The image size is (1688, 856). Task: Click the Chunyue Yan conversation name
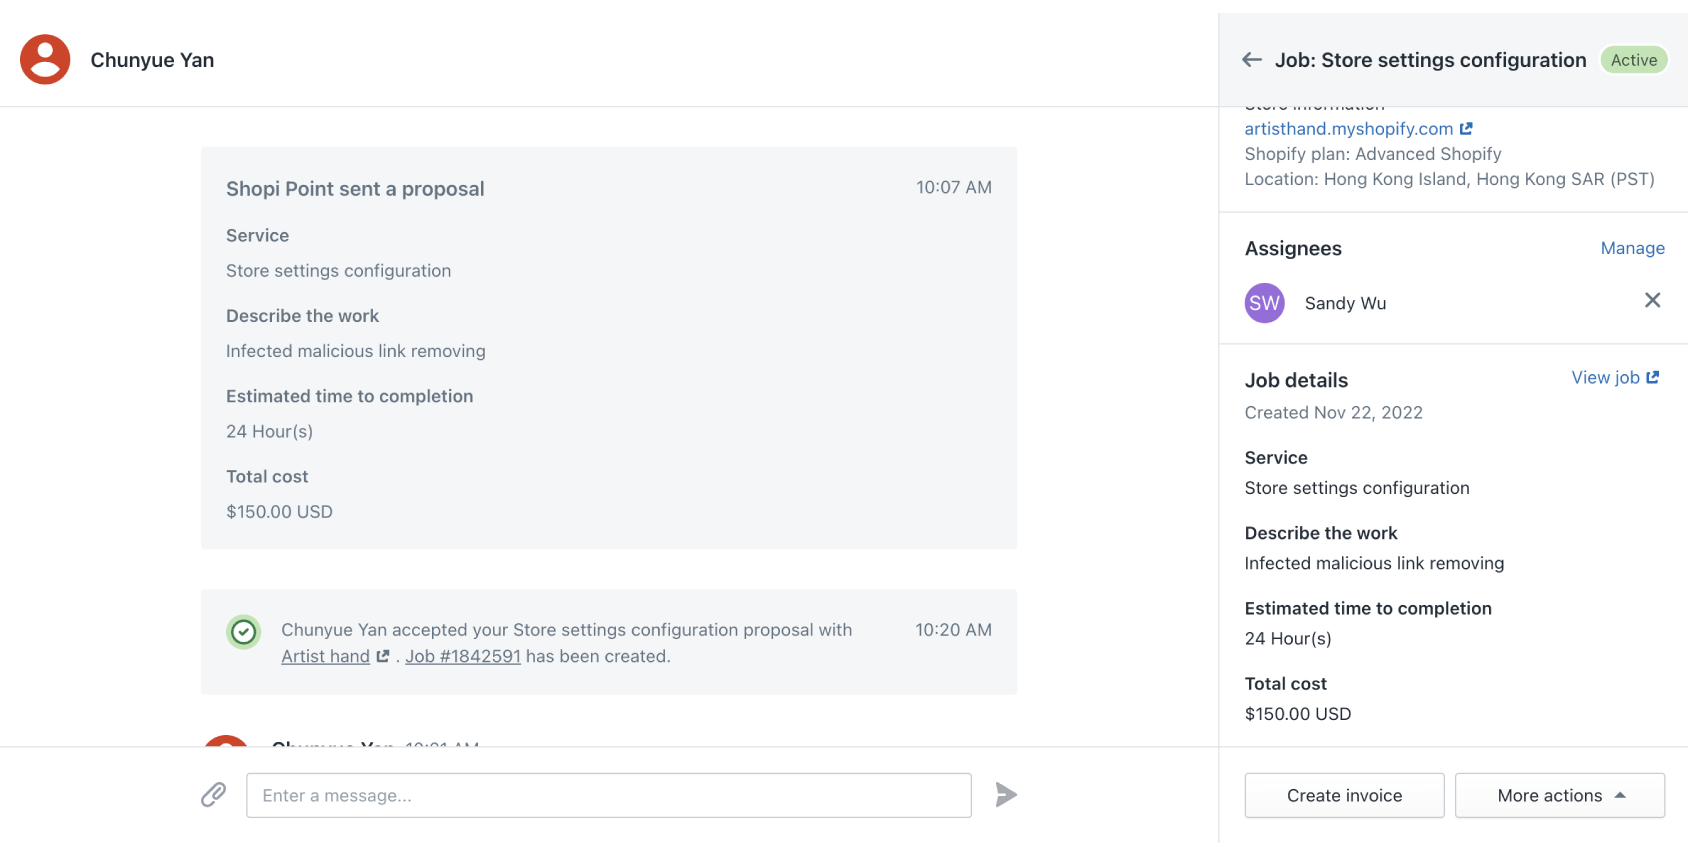(x=152, y=60)
